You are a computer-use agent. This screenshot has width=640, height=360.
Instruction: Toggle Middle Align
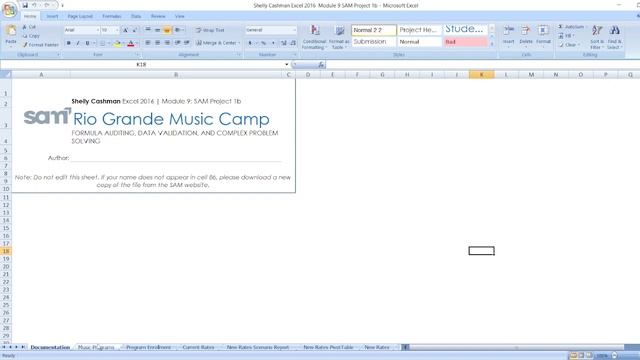[x=158, y=30]
